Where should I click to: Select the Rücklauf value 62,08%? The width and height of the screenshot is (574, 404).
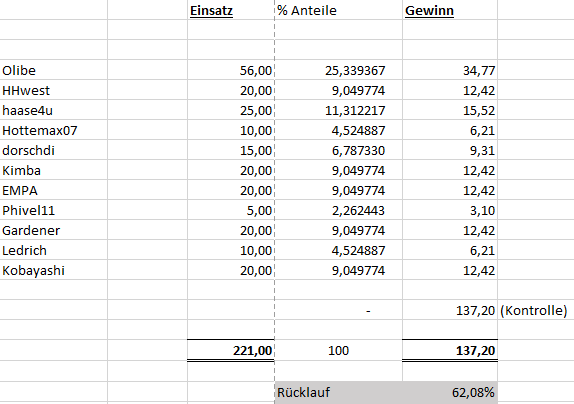pos(450,392)
